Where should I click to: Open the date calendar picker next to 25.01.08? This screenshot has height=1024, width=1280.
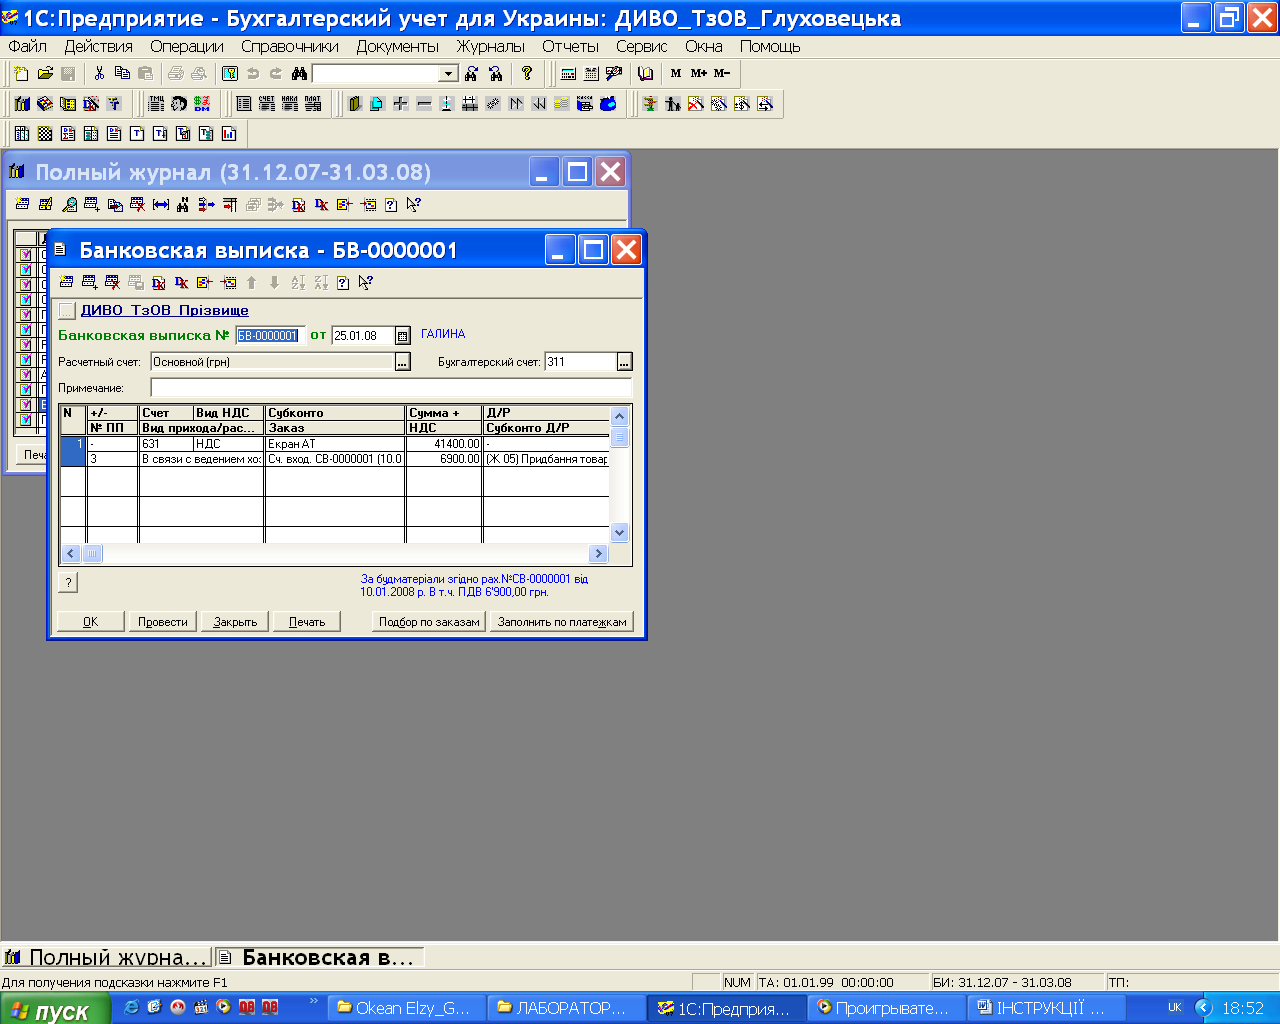[x=403, y=336]
